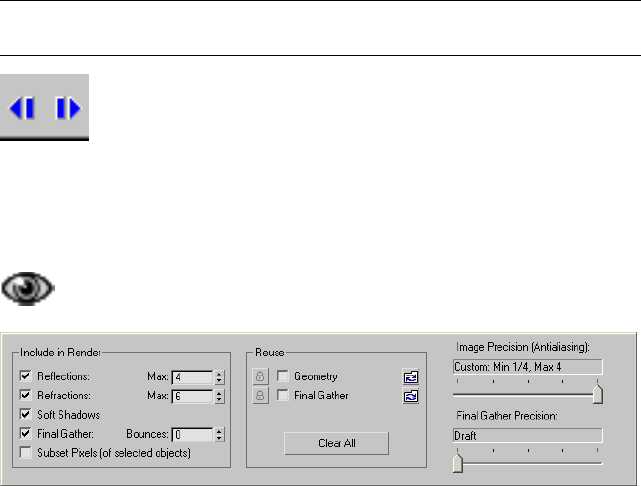
Task: Click the Reuse group label
Action: 269,352
